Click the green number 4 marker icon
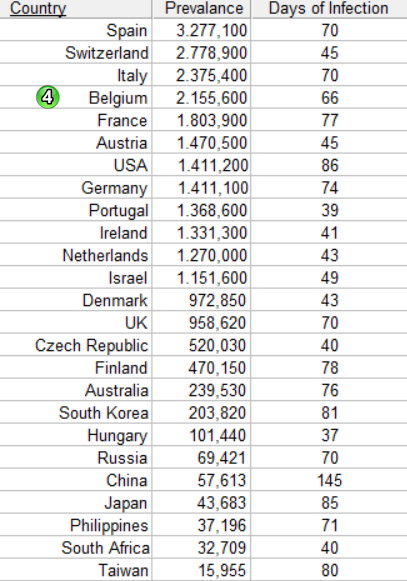The width and height of the screenshot is (407, 581). click(47, 97)
